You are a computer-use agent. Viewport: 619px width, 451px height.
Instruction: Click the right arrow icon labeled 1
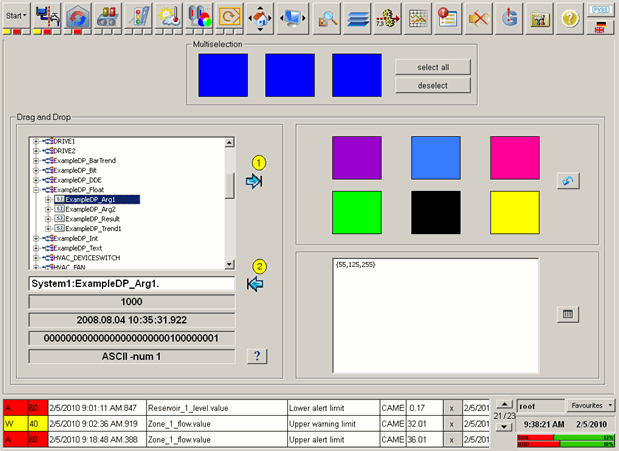254,182
